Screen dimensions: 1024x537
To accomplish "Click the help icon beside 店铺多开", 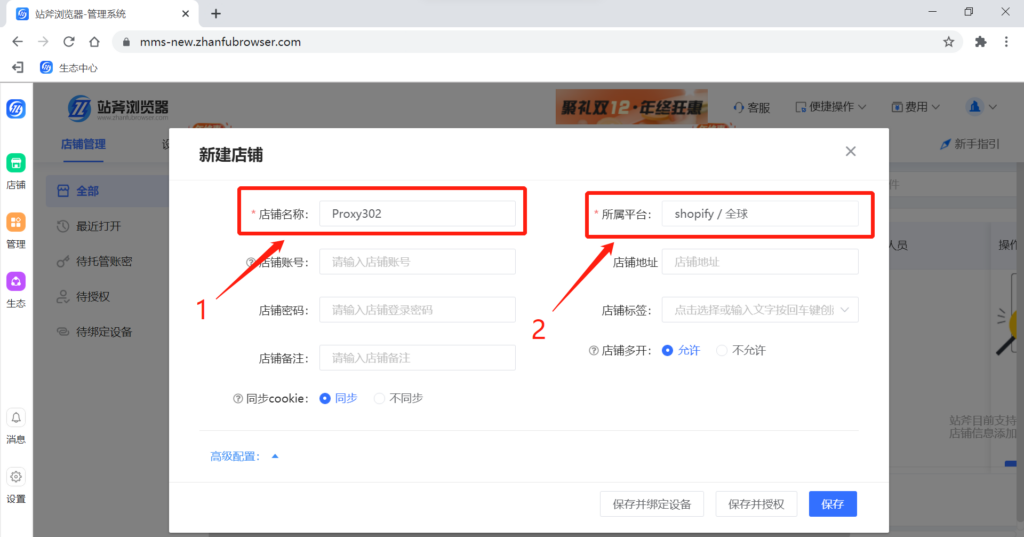I will pos(593,350).
